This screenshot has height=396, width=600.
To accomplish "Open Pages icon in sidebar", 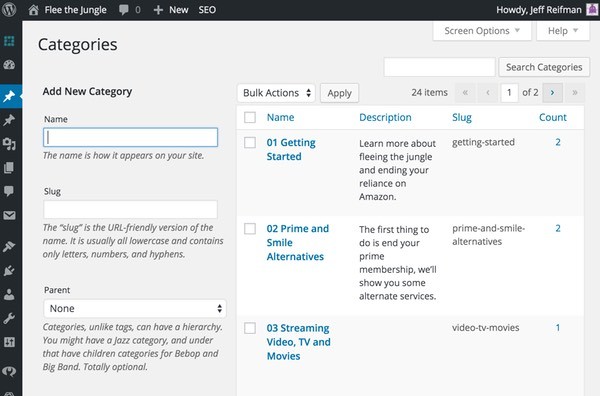I will pos(9,168).
